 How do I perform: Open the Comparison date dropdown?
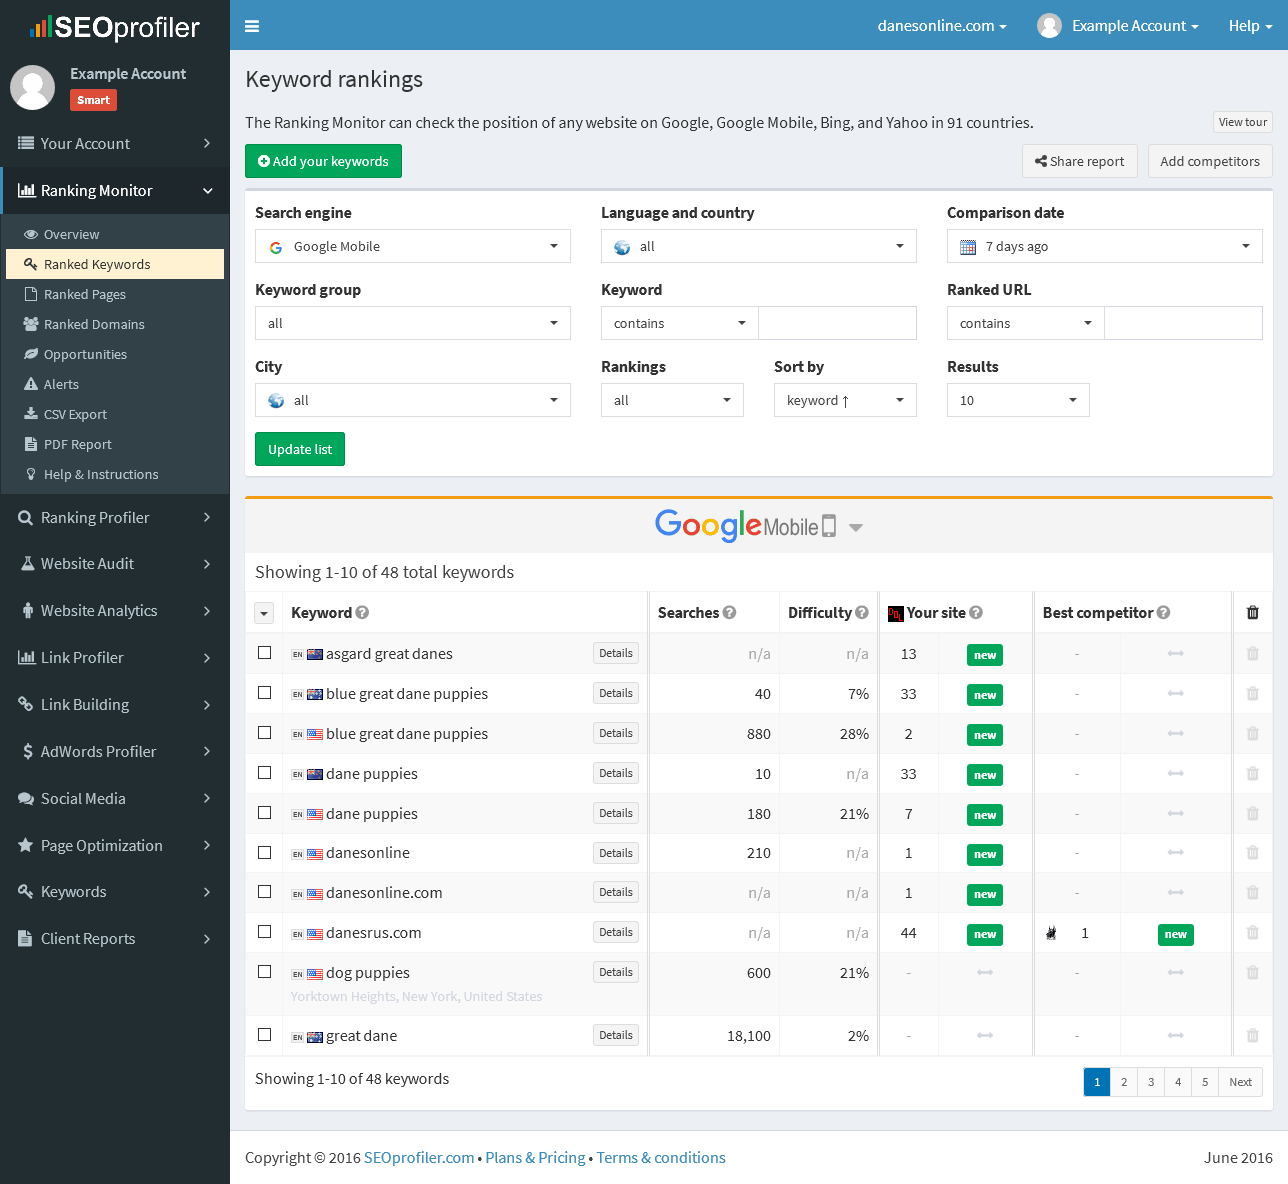point(1104,247)
